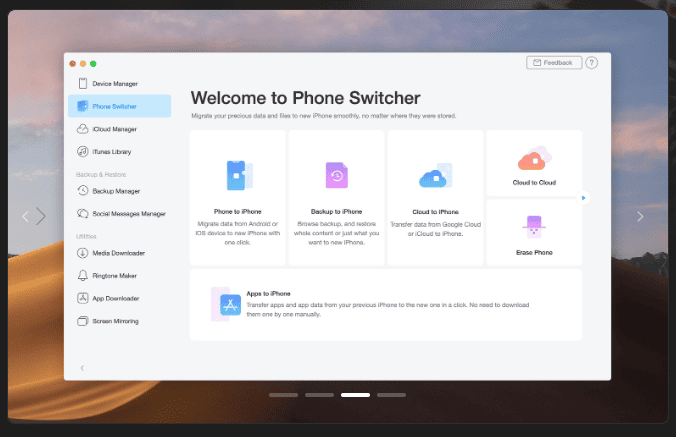Select the Phone to iPhone card title

pos(238,212)
